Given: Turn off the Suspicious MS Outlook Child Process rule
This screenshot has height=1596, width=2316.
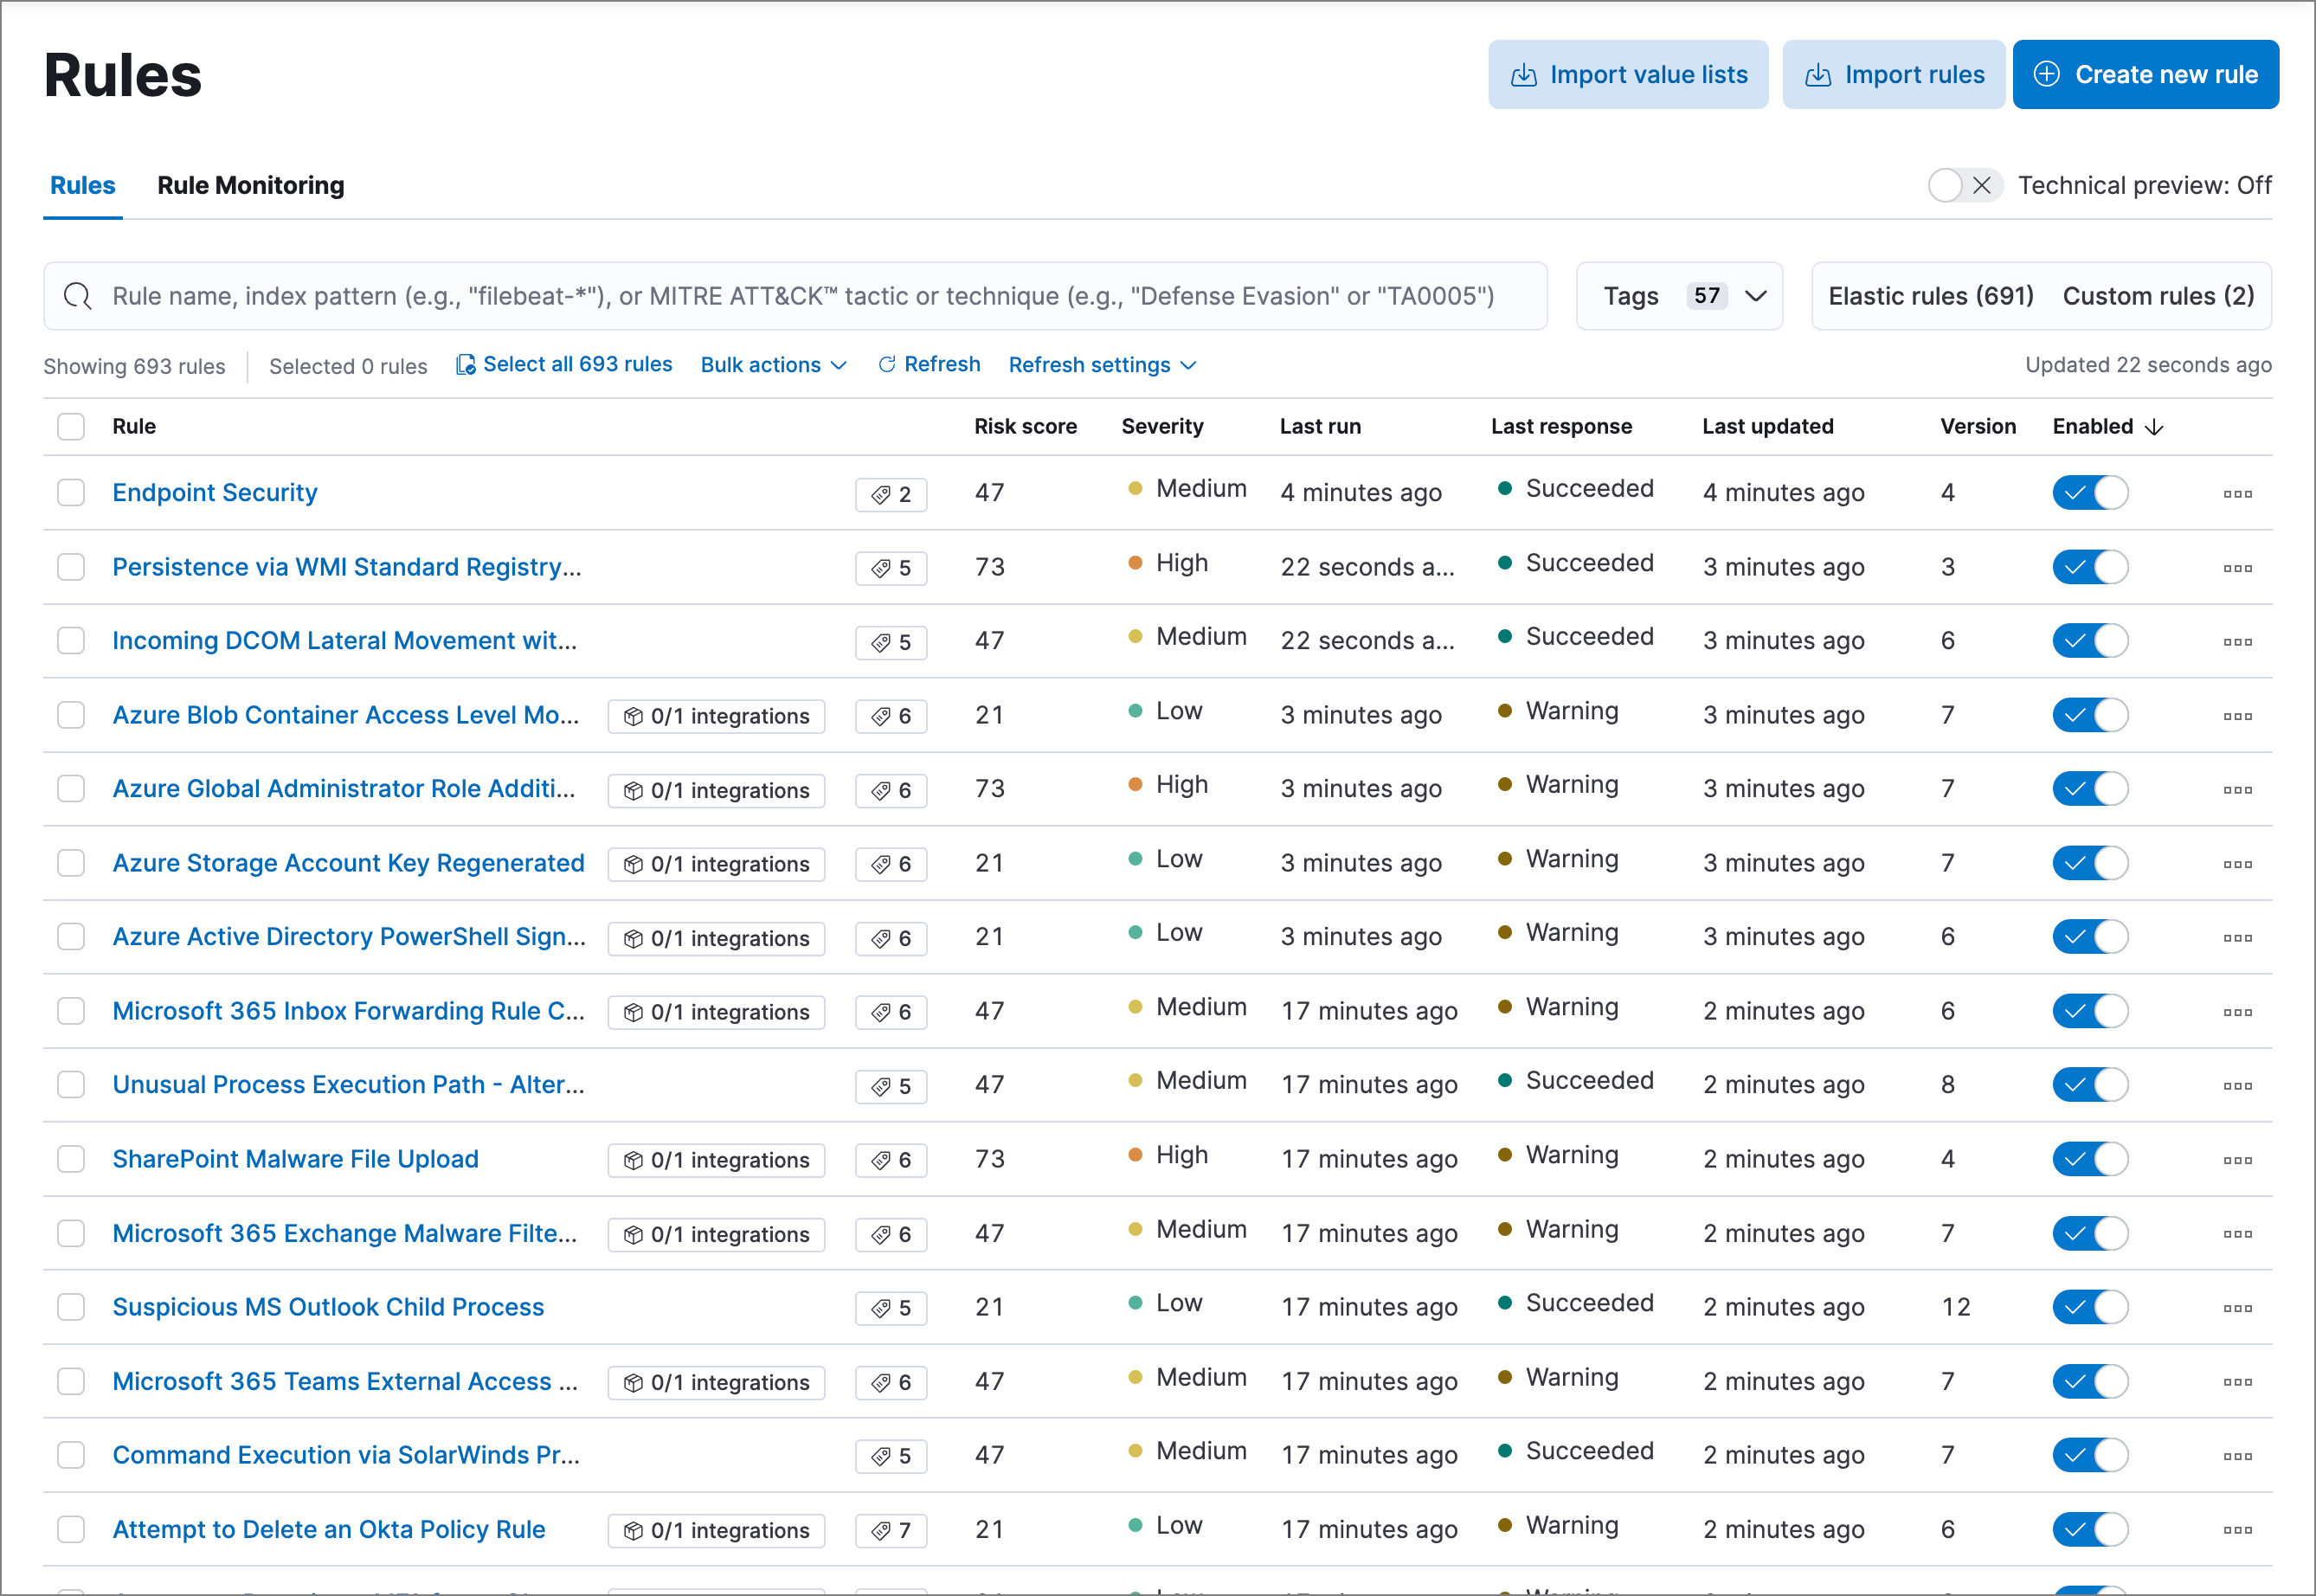Looking at the screenshot, I should pyautogui.click(x=2090, y=1307).
